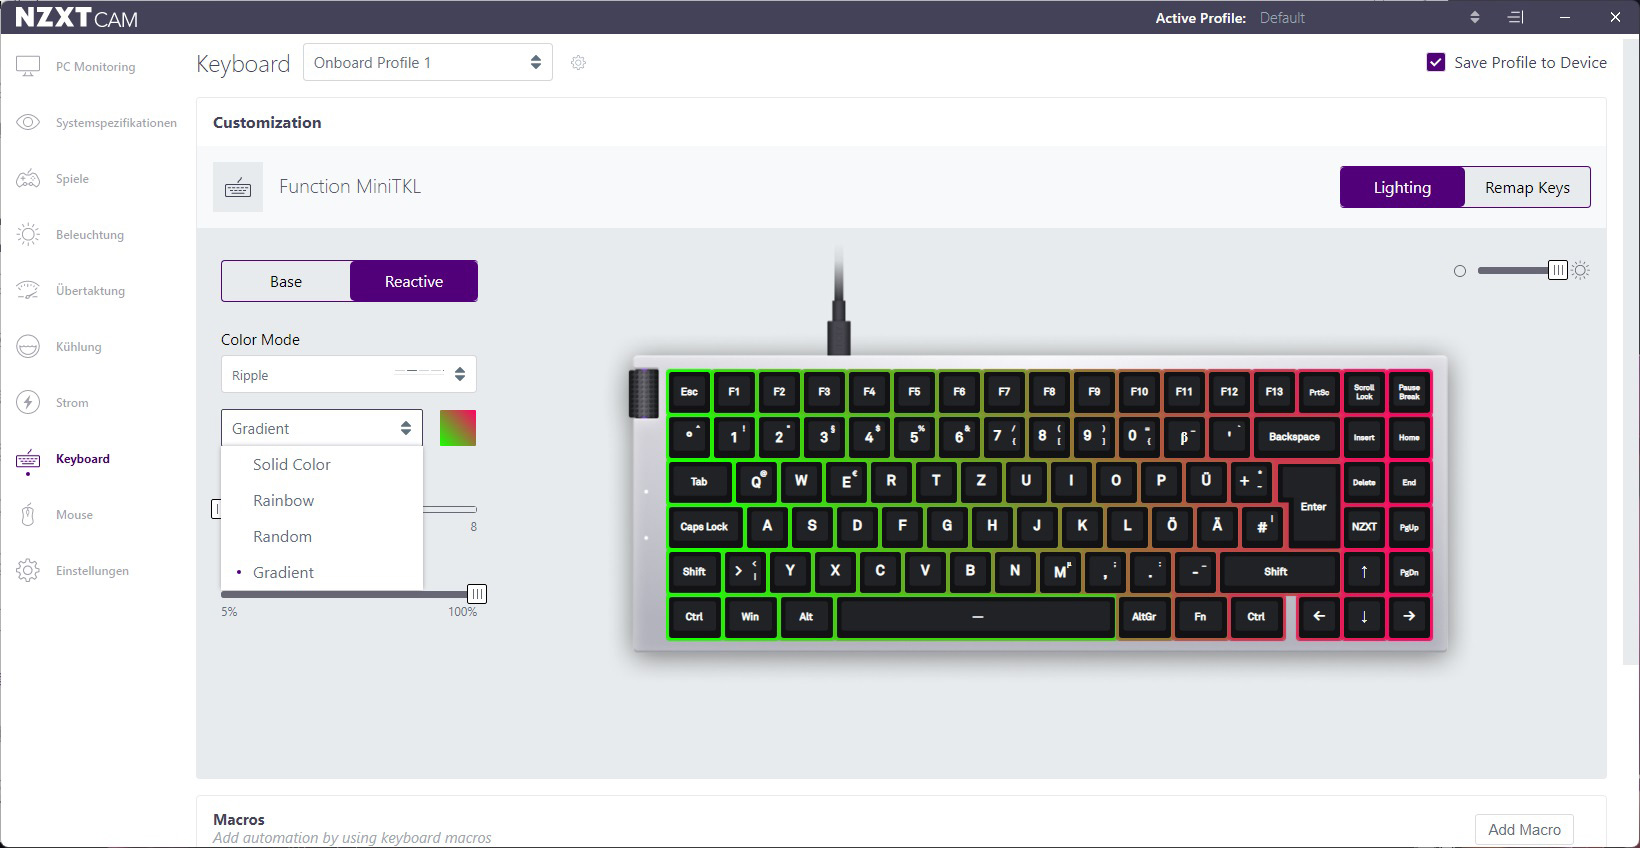Switch to Base lighting layer
The image size is (1640, 848).
pos(286,281)
